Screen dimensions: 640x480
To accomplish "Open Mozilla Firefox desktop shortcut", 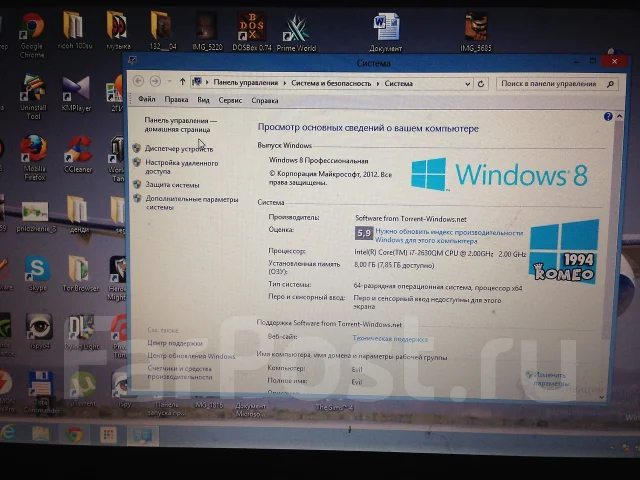I will point(34,158).
